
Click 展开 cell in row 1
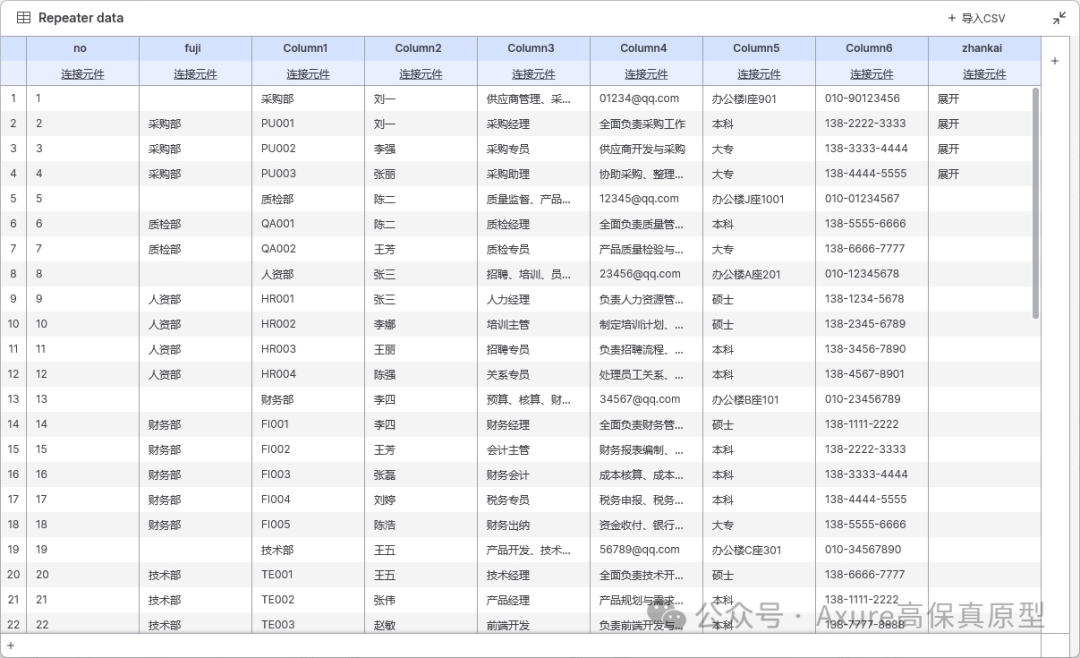pos(984,99)
